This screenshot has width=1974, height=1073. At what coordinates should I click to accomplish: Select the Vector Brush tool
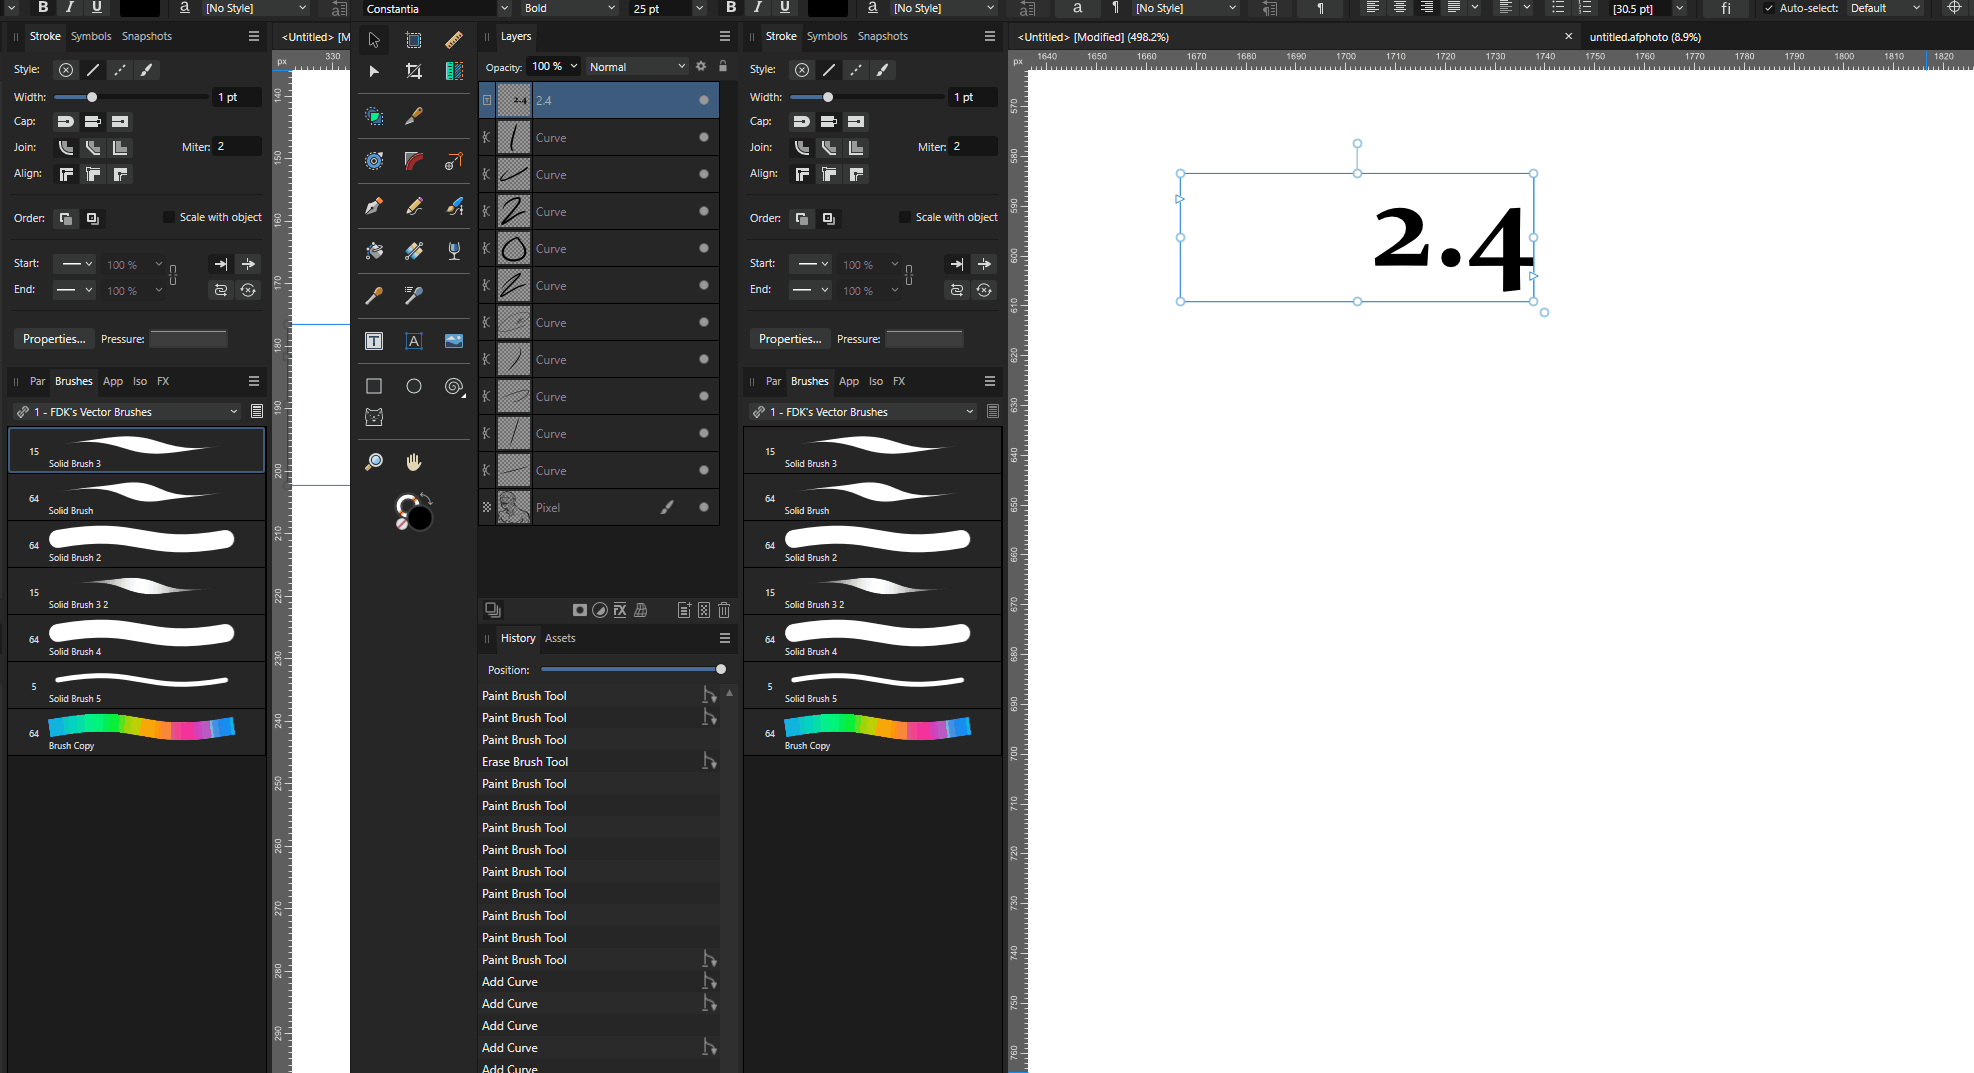coord(454,206)
